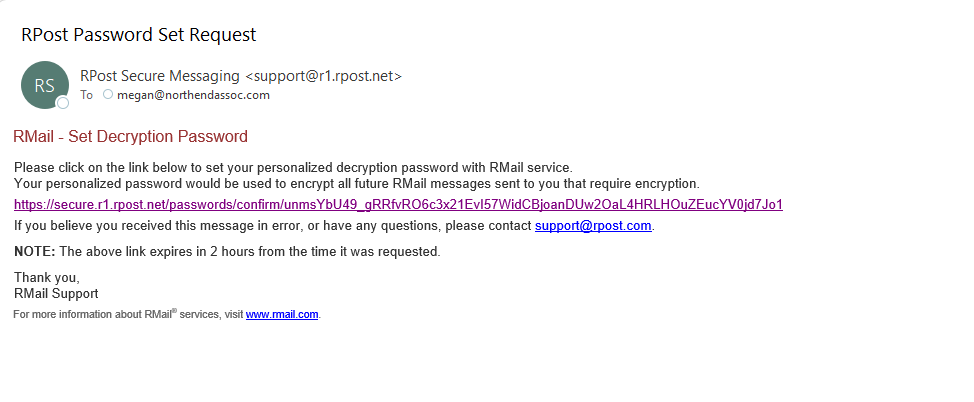This screenshot has width=974, height=402.
Task: Click the "Please click on the link below" sentence
Action: 293,167
